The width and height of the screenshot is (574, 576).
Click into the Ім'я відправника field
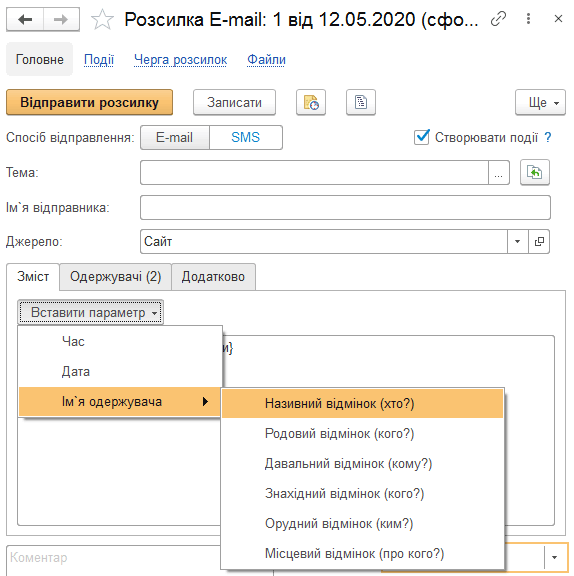[345, 208]
